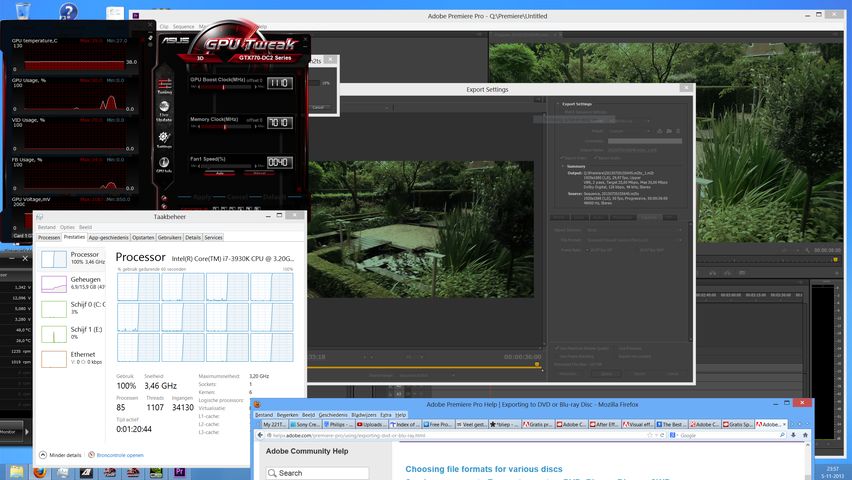Open Firefox from the taskbar
The height and width of the screenshot is (480, 852).
(x=39, y=472)
